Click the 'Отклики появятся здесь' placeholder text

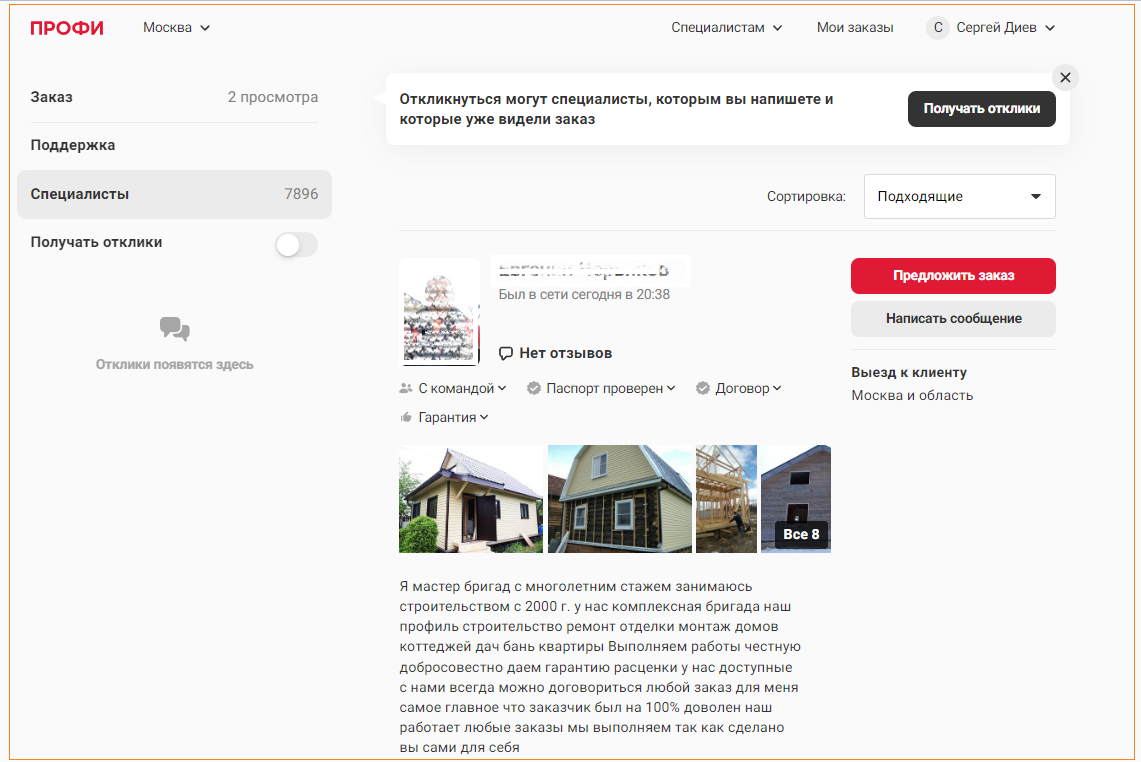click(x=175, y=365)
